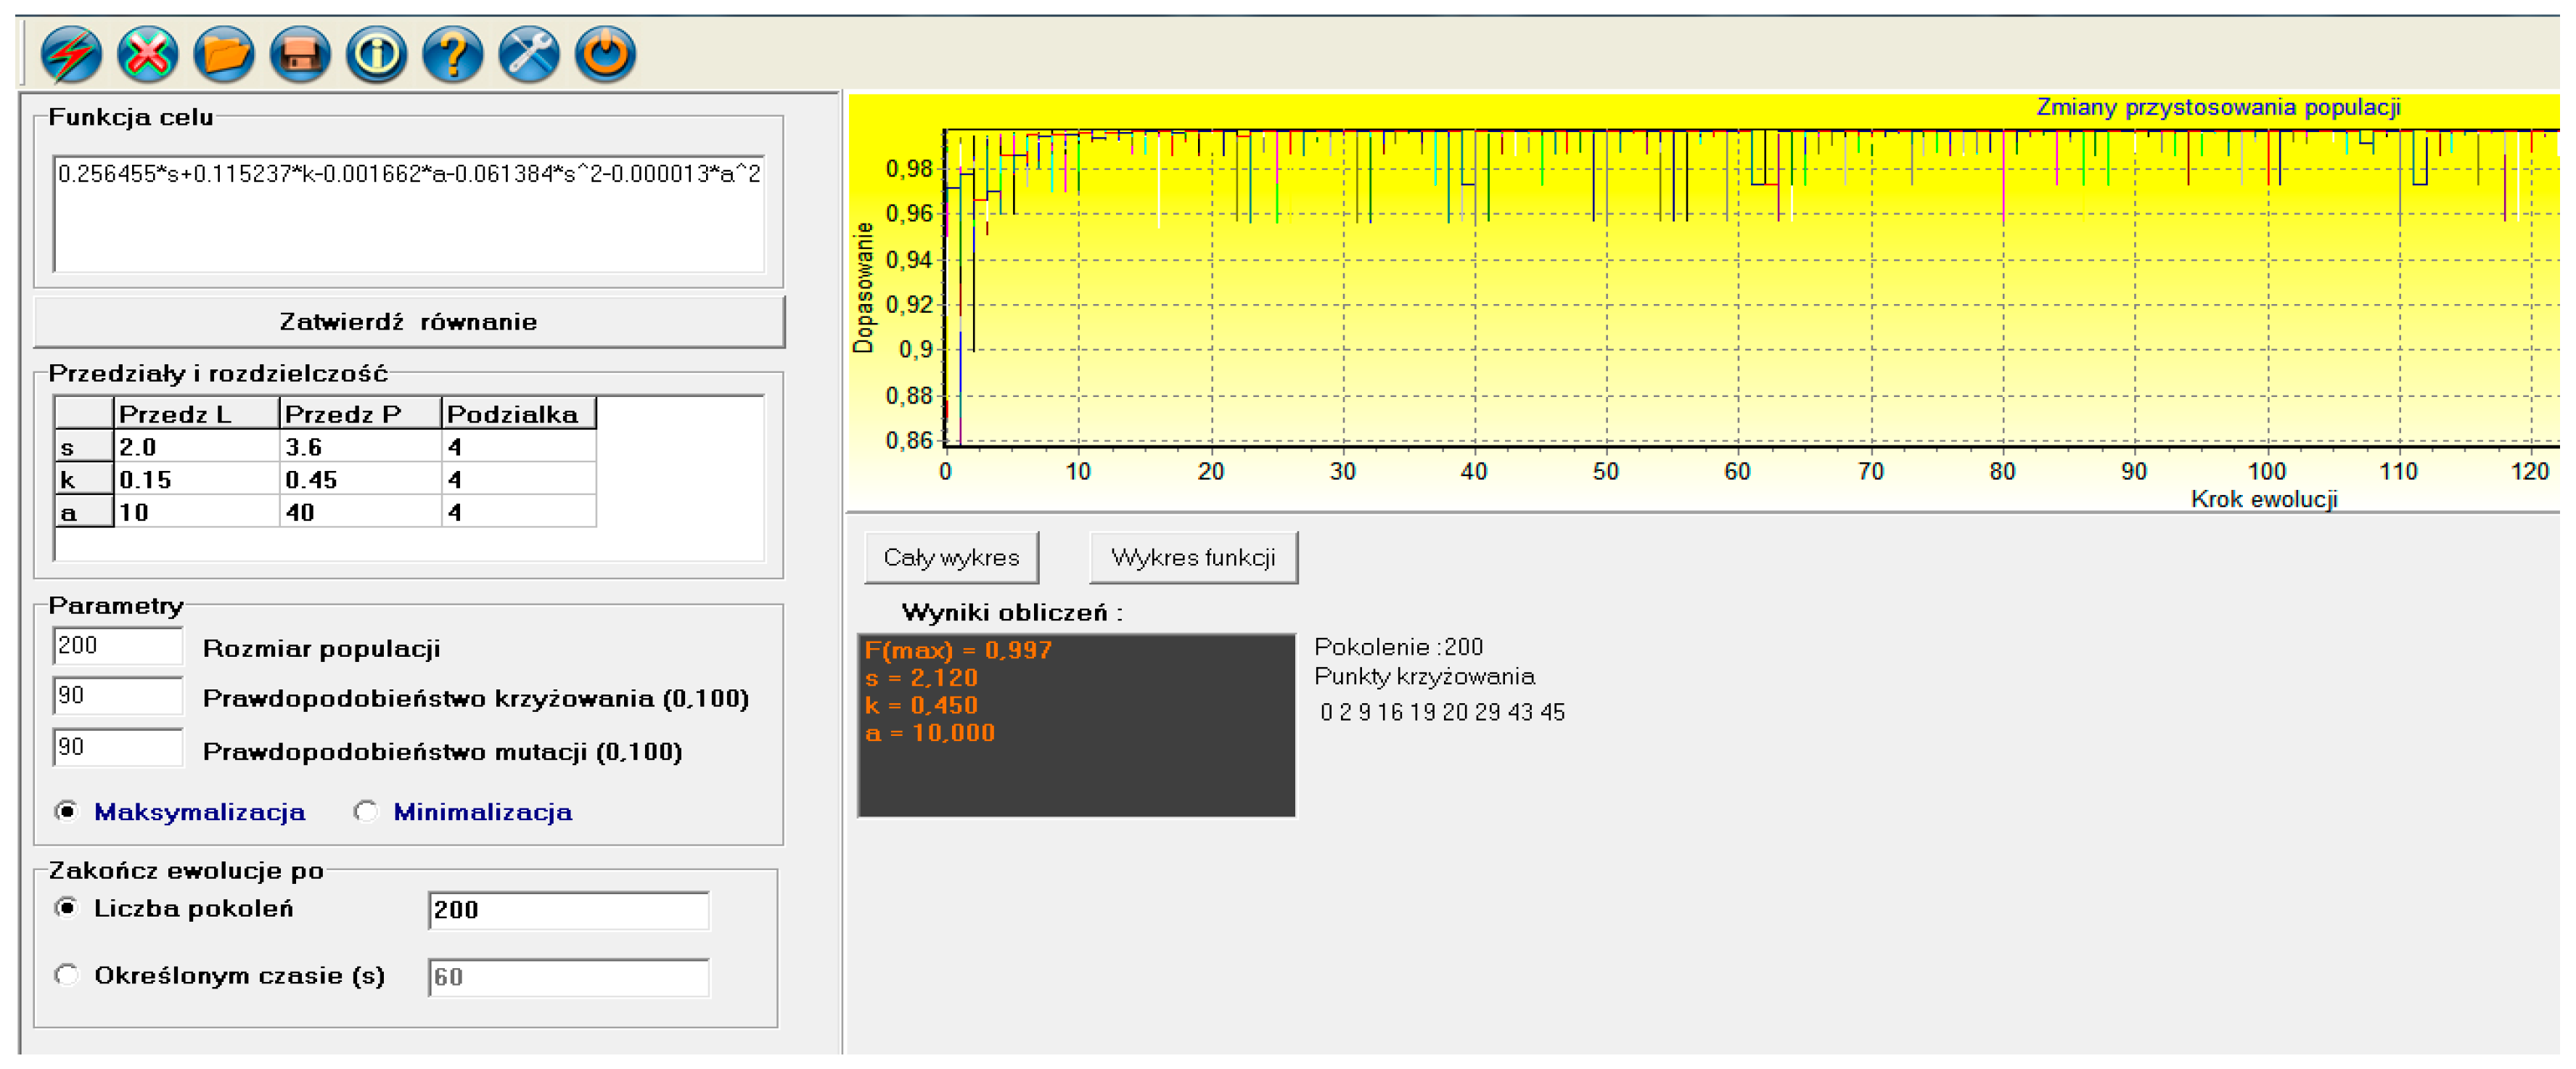Click the power exit icon
The height and width of the screenshot is (1069, 2576).
pyautogui.click(x=605, y=54)
